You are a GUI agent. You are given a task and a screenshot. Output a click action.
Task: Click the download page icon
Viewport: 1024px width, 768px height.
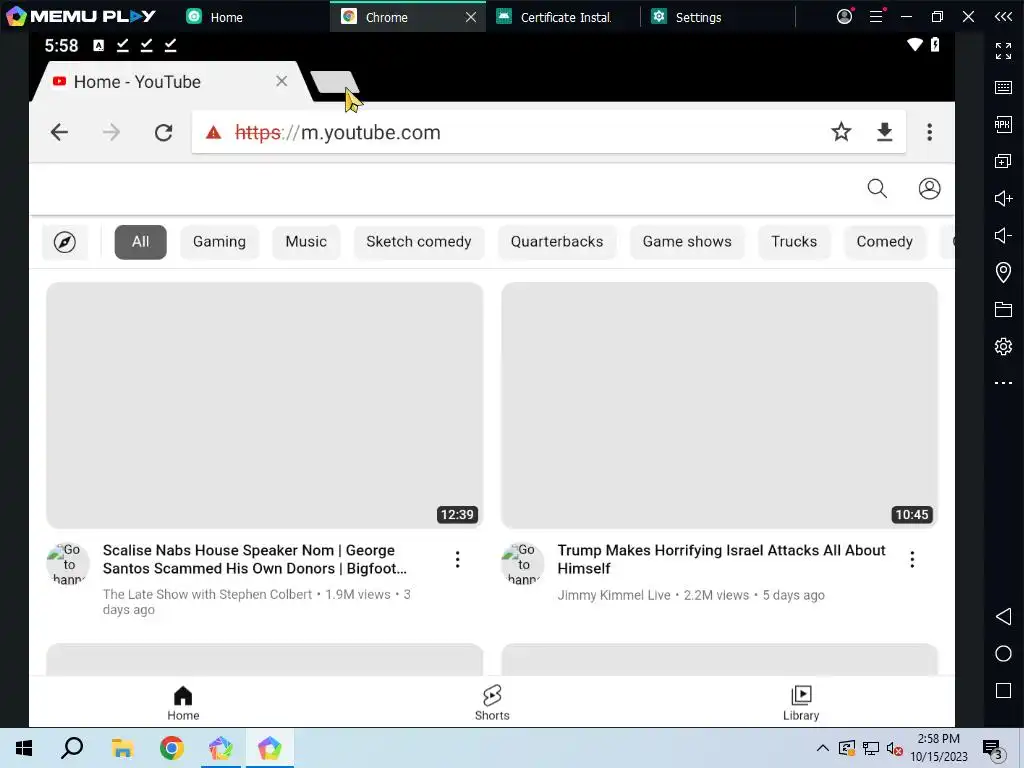884,132
